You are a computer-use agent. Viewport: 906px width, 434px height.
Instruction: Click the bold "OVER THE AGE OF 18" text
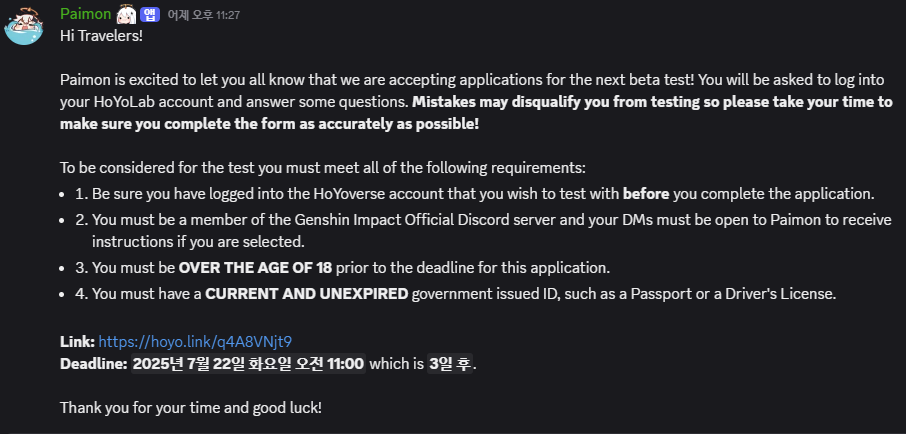click(x=255, y=268)
